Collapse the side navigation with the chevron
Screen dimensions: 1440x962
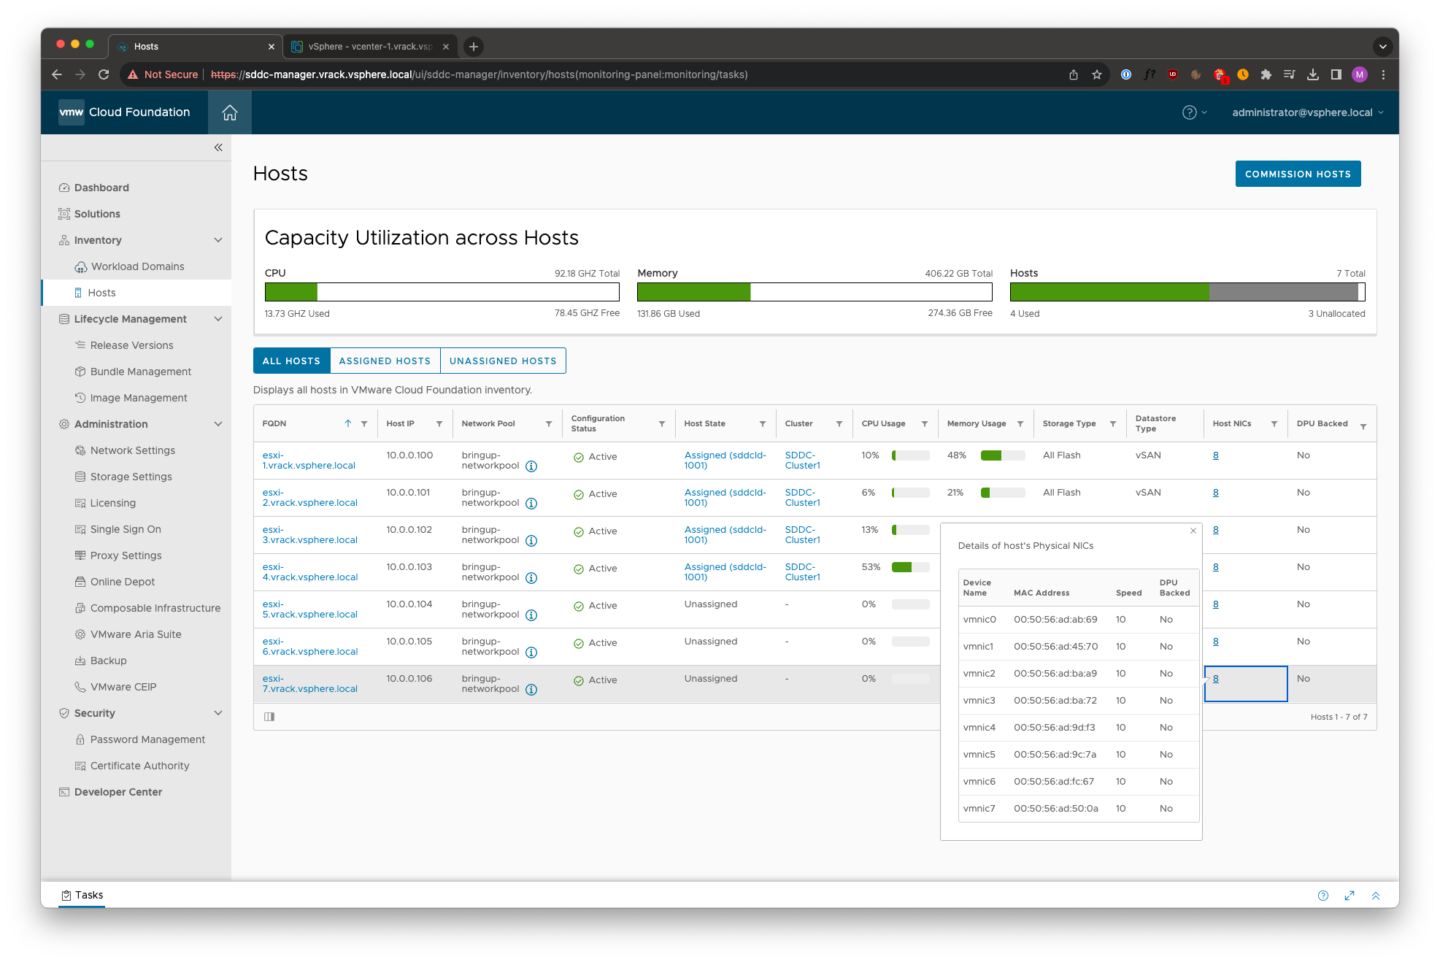(217, 147)
